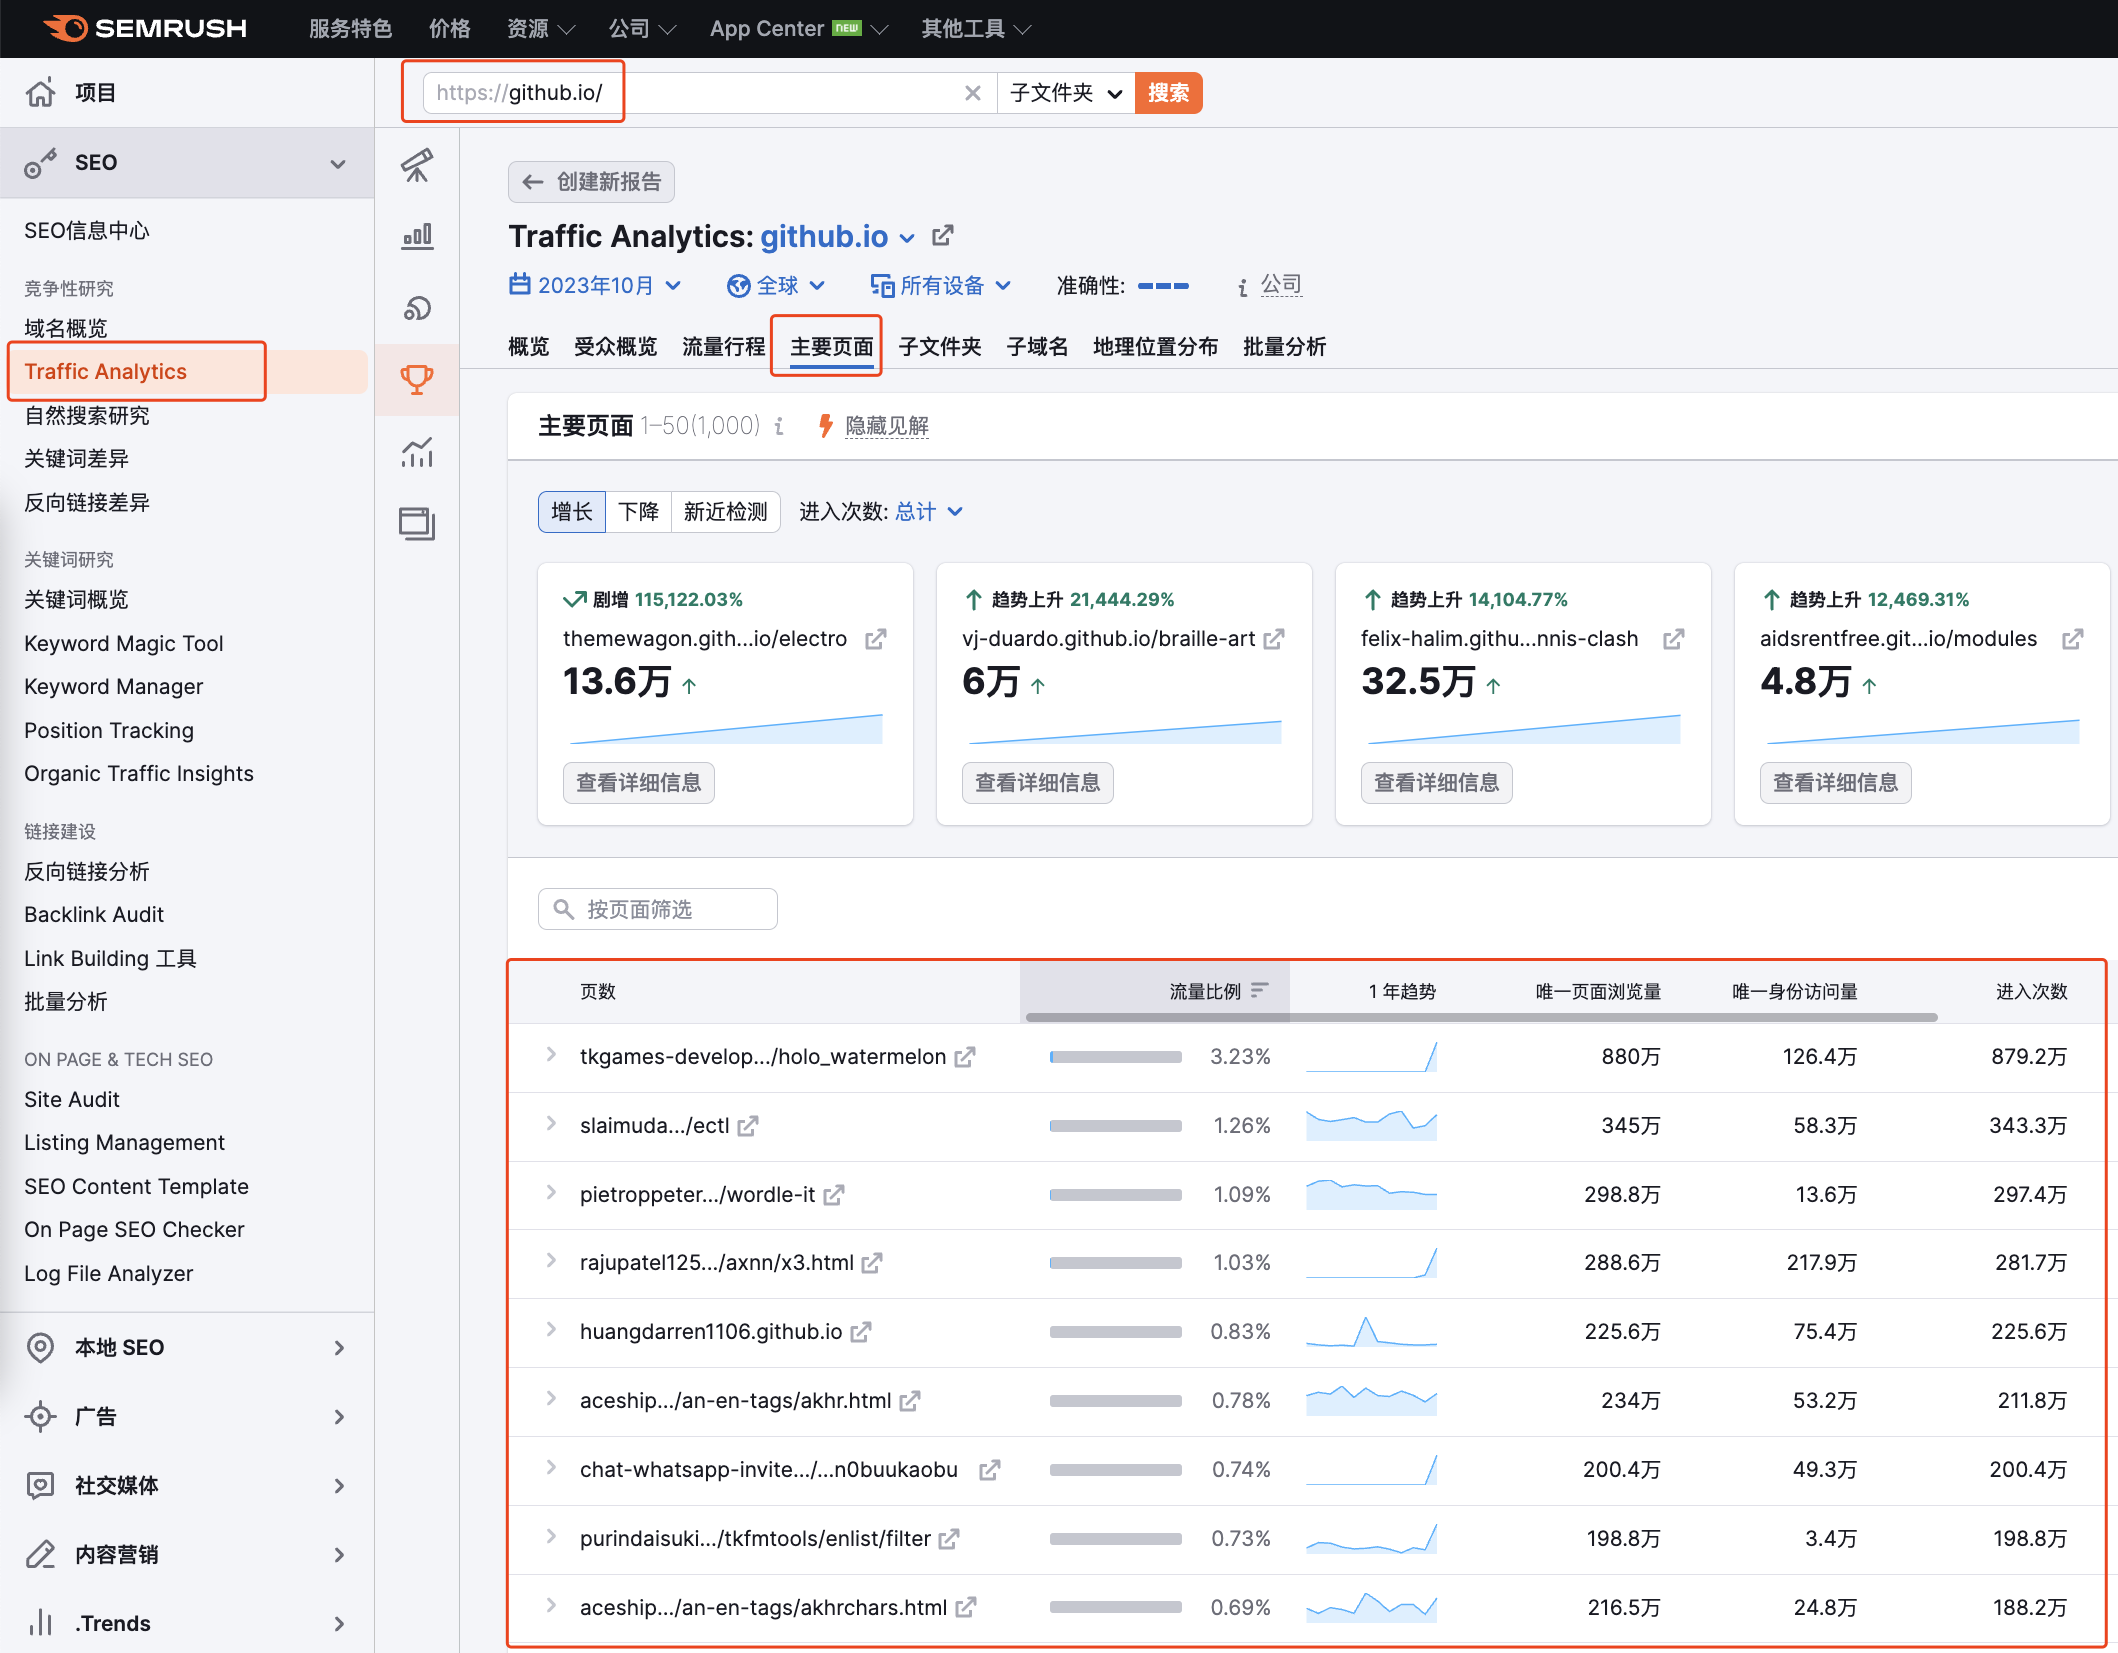Click the home 项目 icon in sidebar

coord(41,93)
